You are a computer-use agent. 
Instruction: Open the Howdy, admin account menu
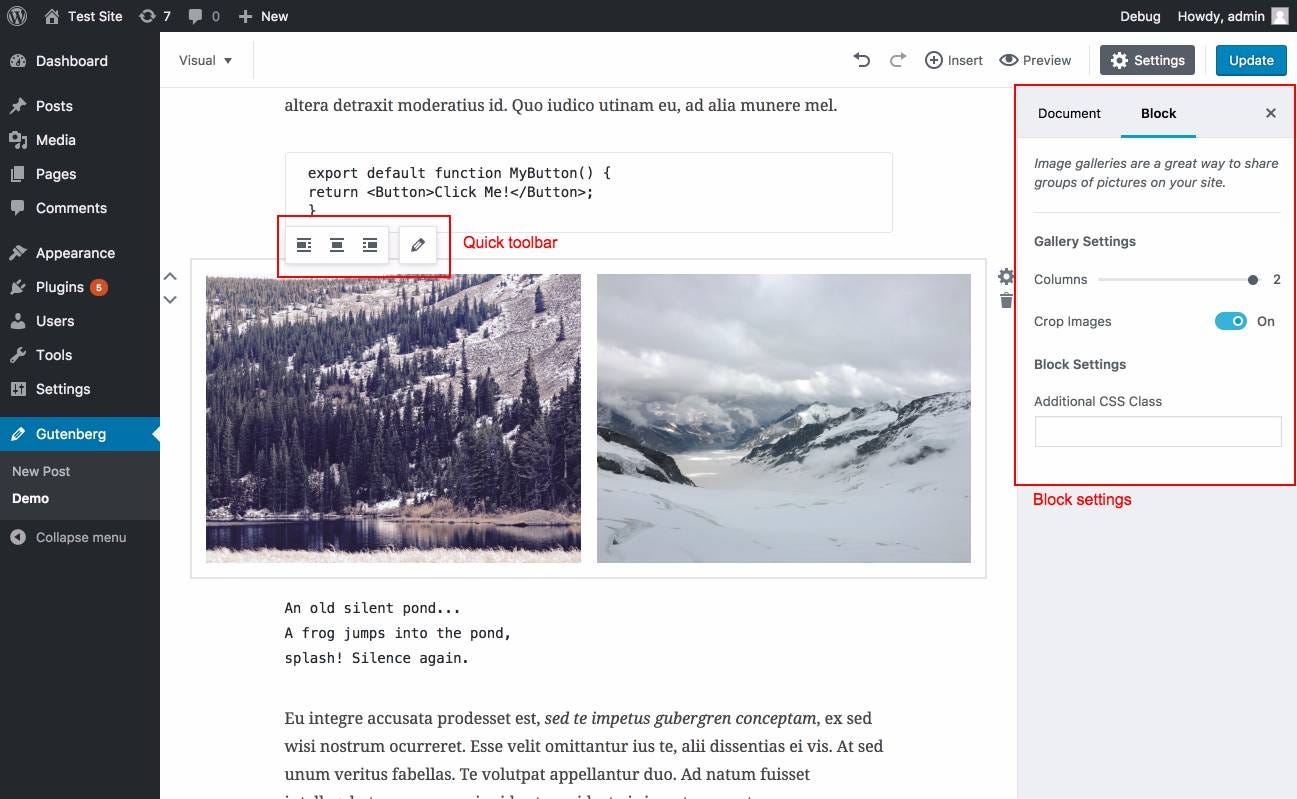point(1232,16)
